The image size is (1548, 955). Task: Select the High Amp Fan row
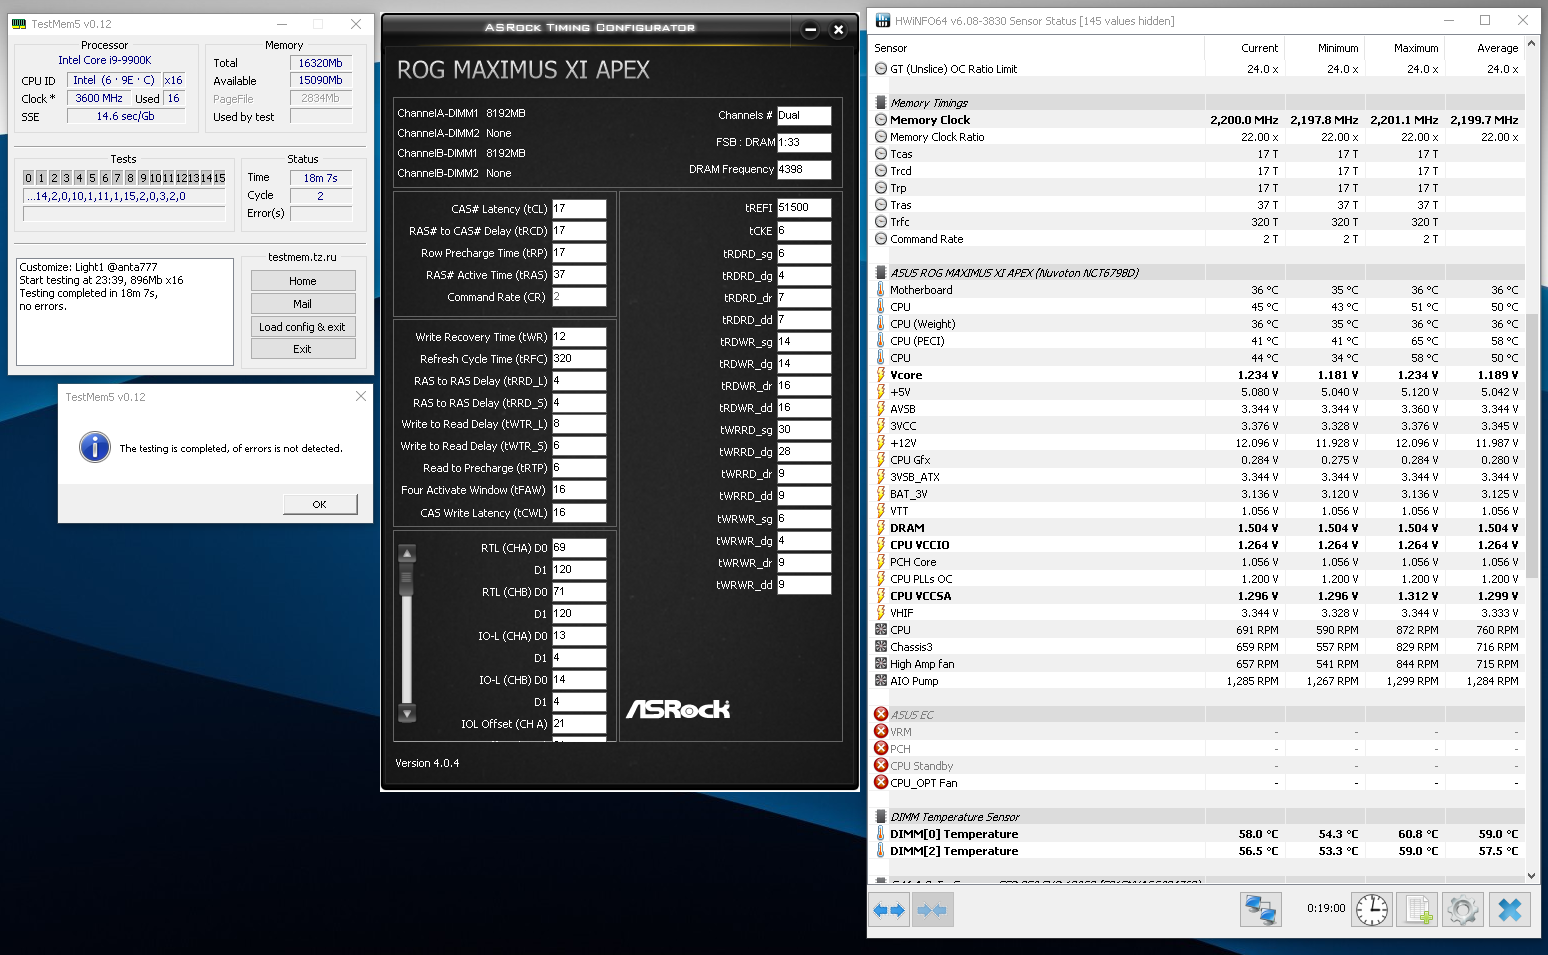pos(1198,664)
